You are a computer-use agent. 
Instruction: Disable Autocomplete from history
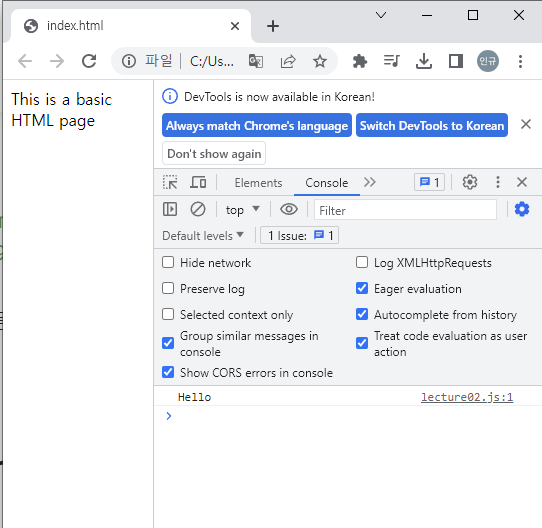click(x=362, y=314)
